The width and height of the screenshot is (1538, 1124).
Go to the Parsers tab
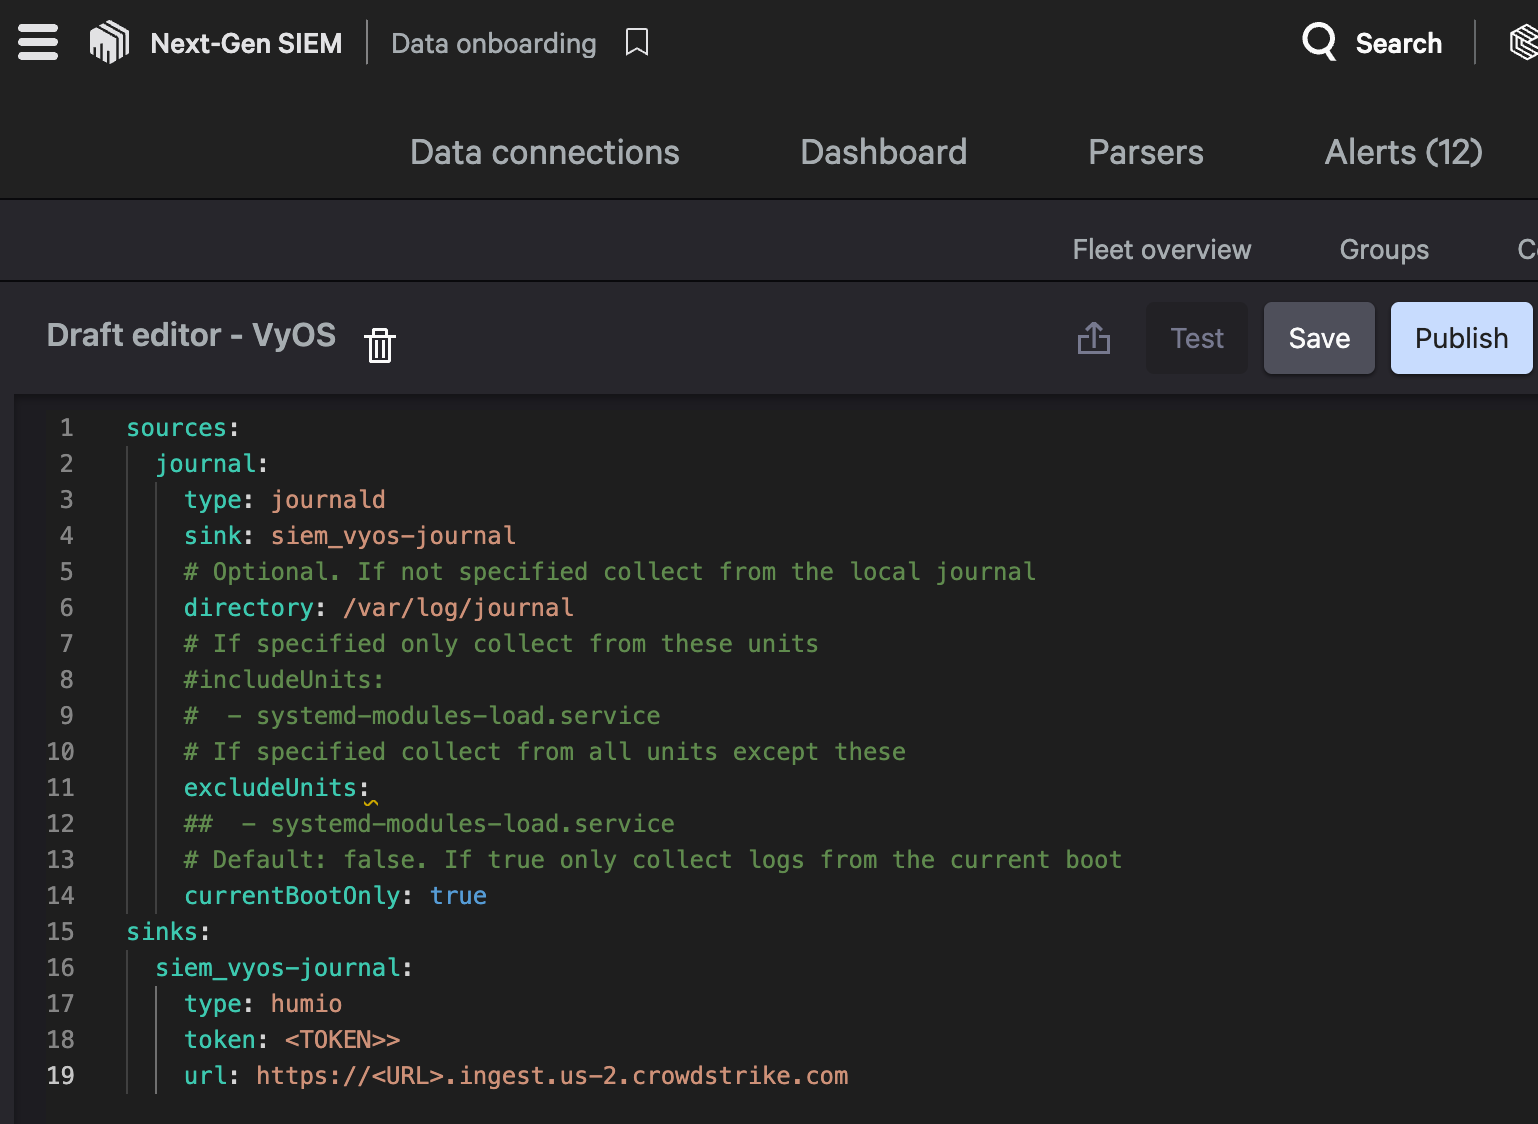click(1145, 152)
